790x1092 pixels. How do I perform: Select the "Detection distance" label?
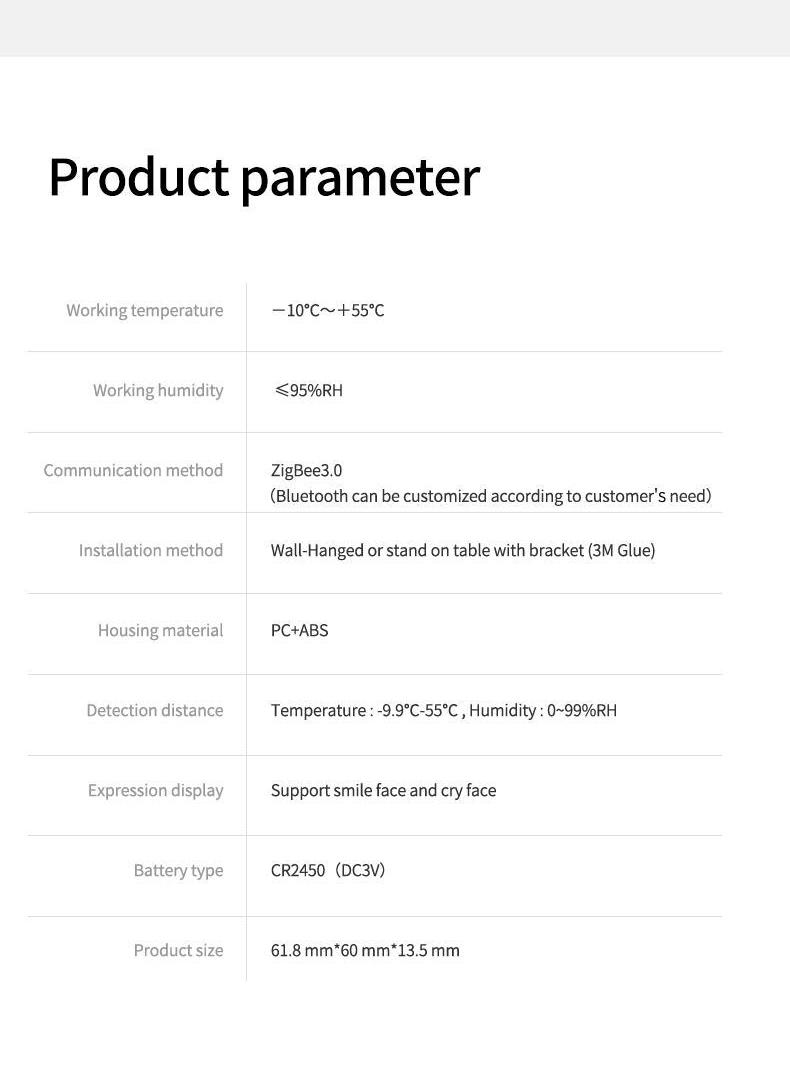click(x=155, y=710)
